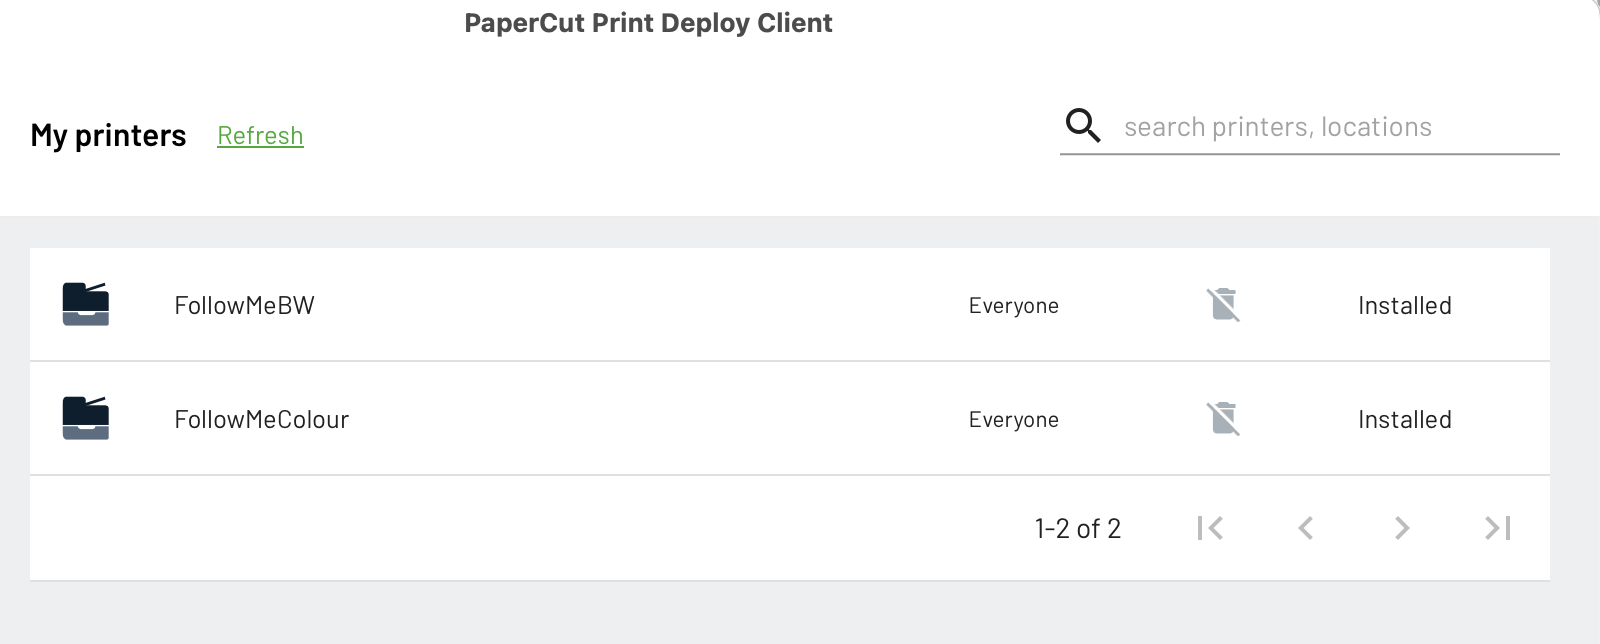
Task: Click Installed status for FollowMeBW
Action: point(1404,305)
